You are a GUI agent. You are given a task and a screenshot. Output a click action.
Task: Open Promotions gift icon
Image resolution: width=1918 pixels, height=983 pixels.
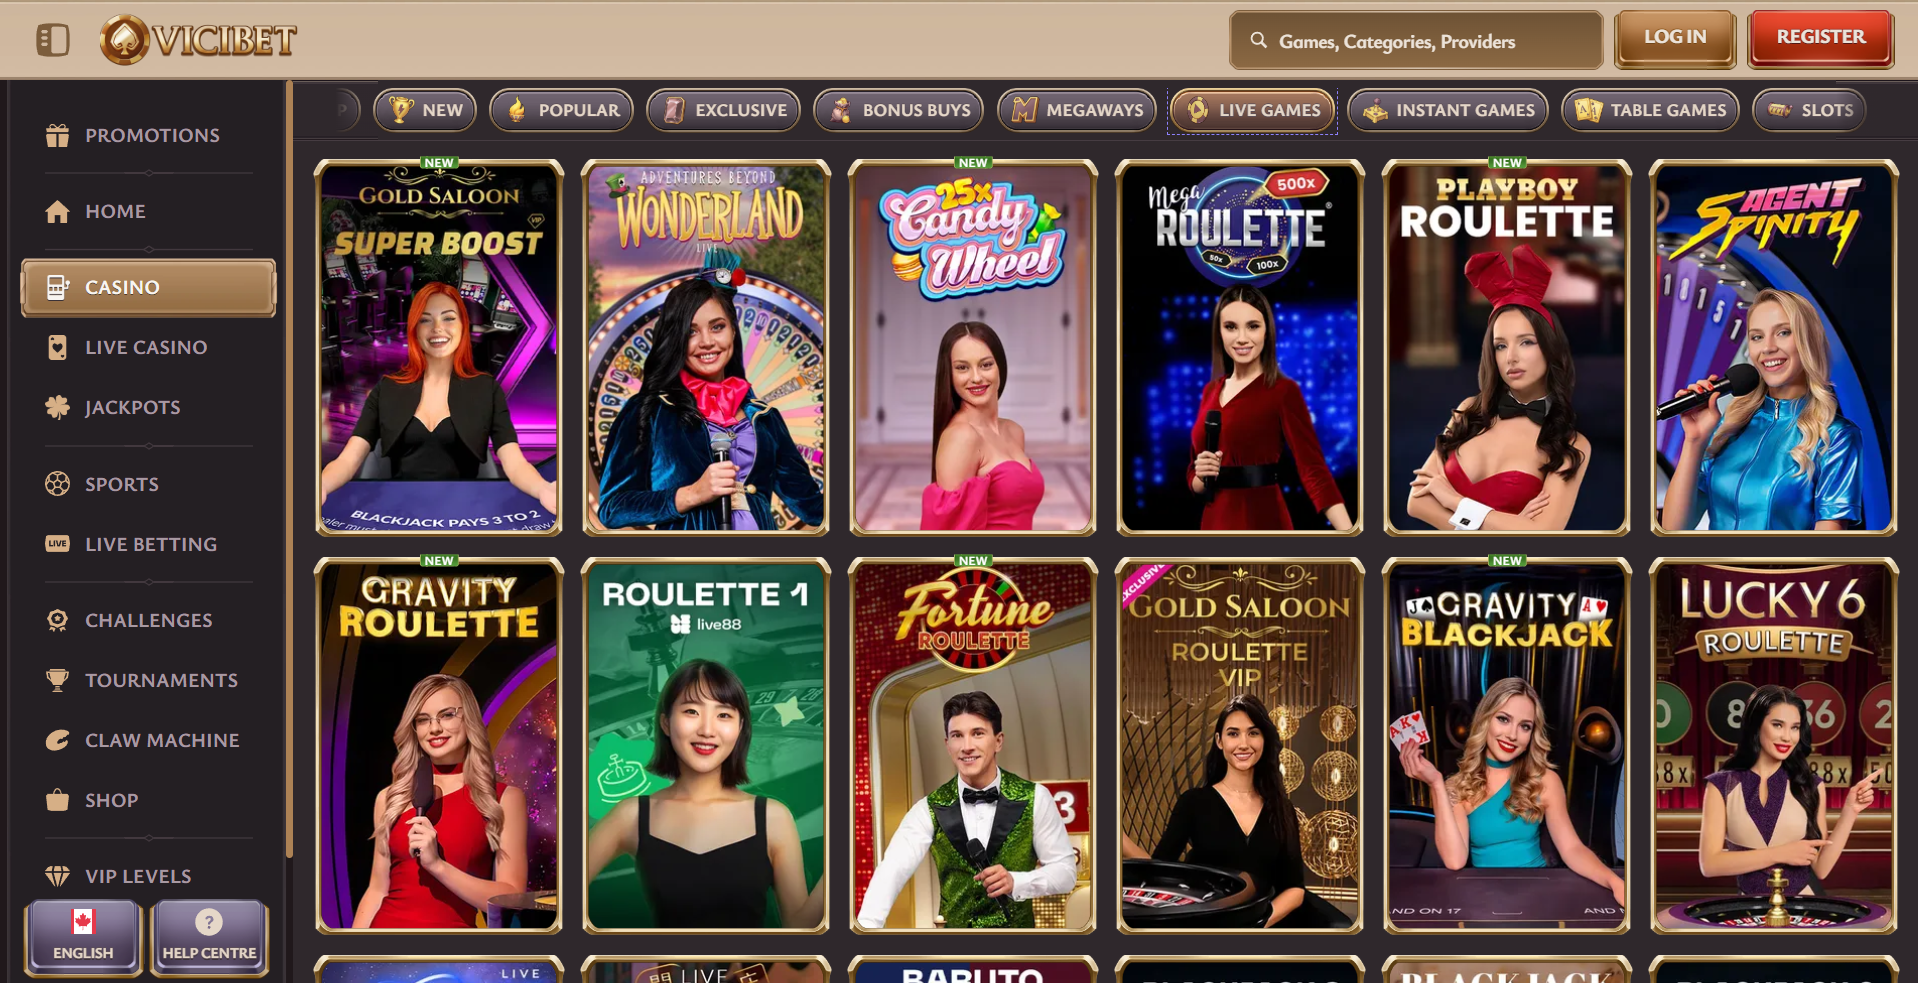(57, 135)
